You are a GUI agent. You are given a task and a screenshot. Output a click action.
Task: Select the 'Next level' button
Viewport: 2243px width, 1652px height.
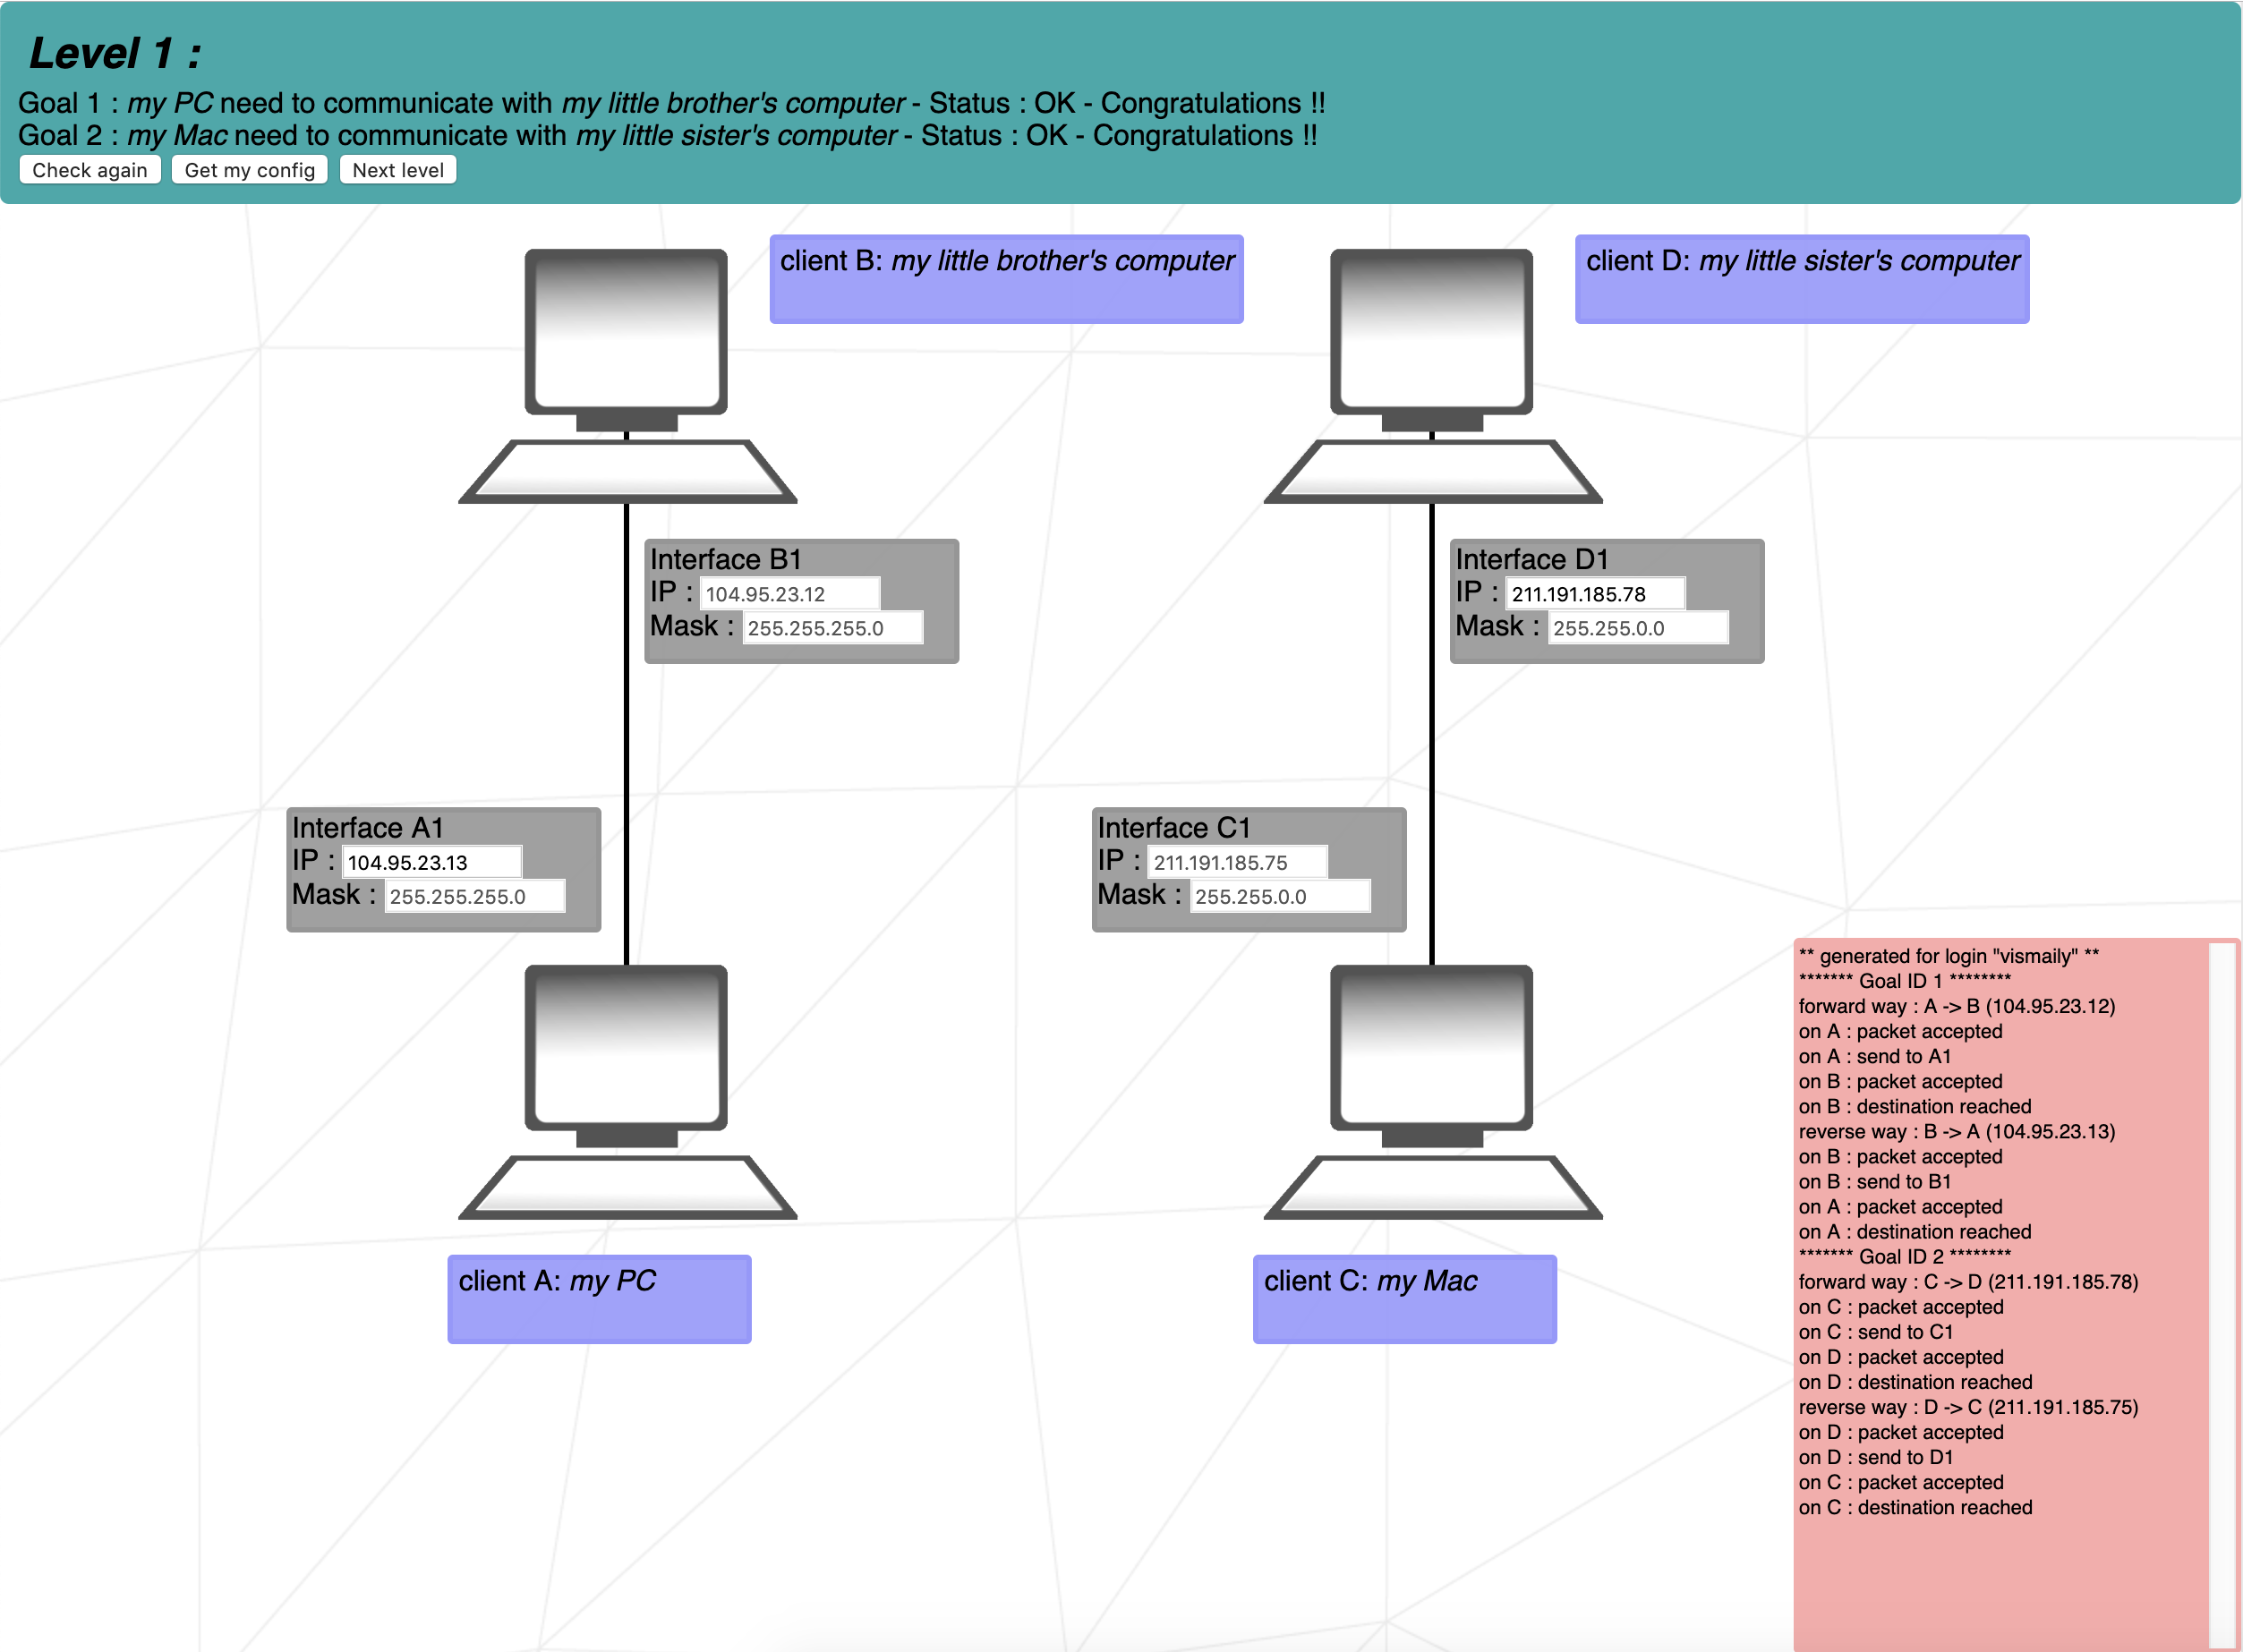click(399, 169)
